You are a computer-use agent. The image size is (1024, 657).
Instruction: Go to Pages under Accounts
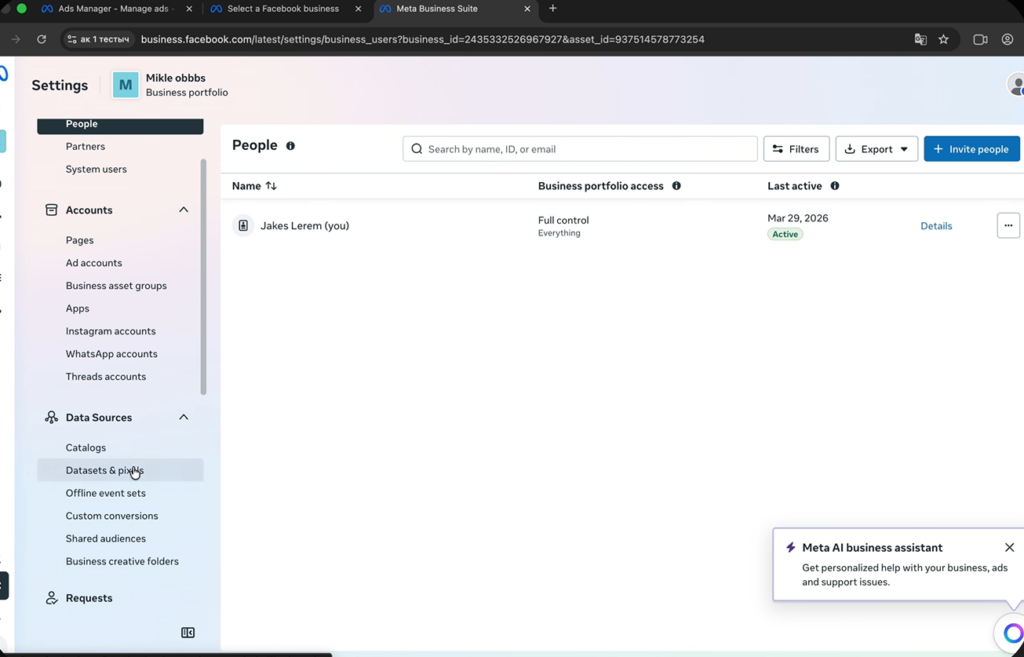[79, 240]
